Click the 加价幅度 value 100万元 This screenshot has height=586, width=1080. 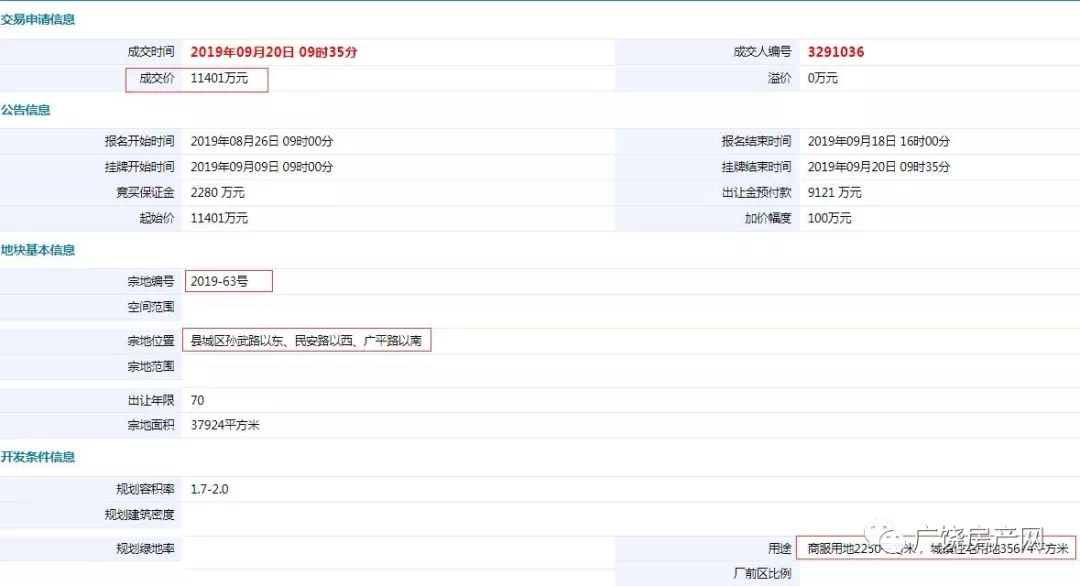tap(829, 218)
